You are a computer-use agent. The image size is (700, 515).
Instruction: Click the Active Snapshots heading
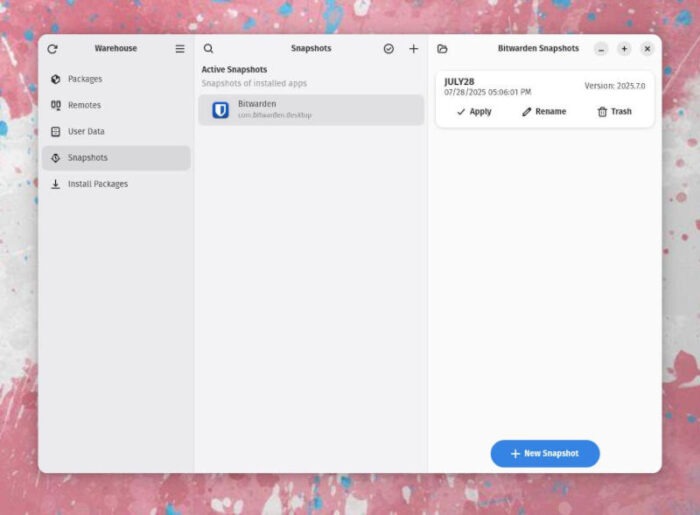(x=234, y=70)
